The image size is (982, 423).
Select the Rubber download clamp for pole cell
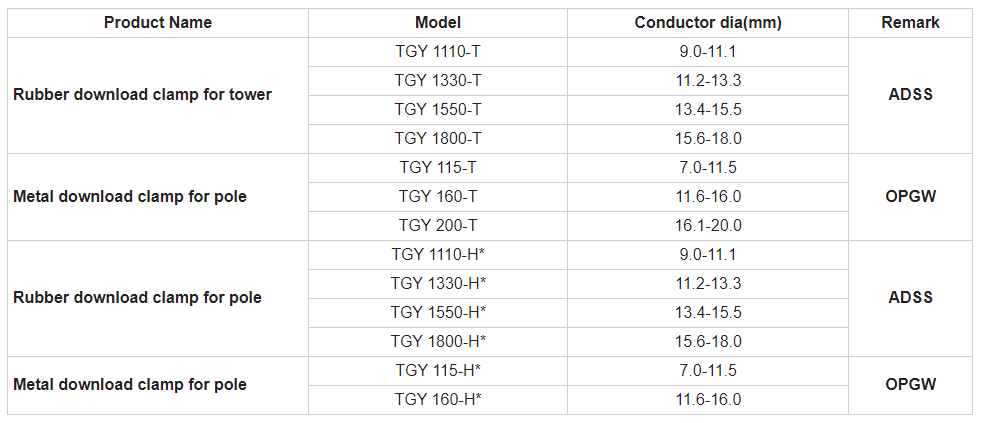[x=137, y=297]
